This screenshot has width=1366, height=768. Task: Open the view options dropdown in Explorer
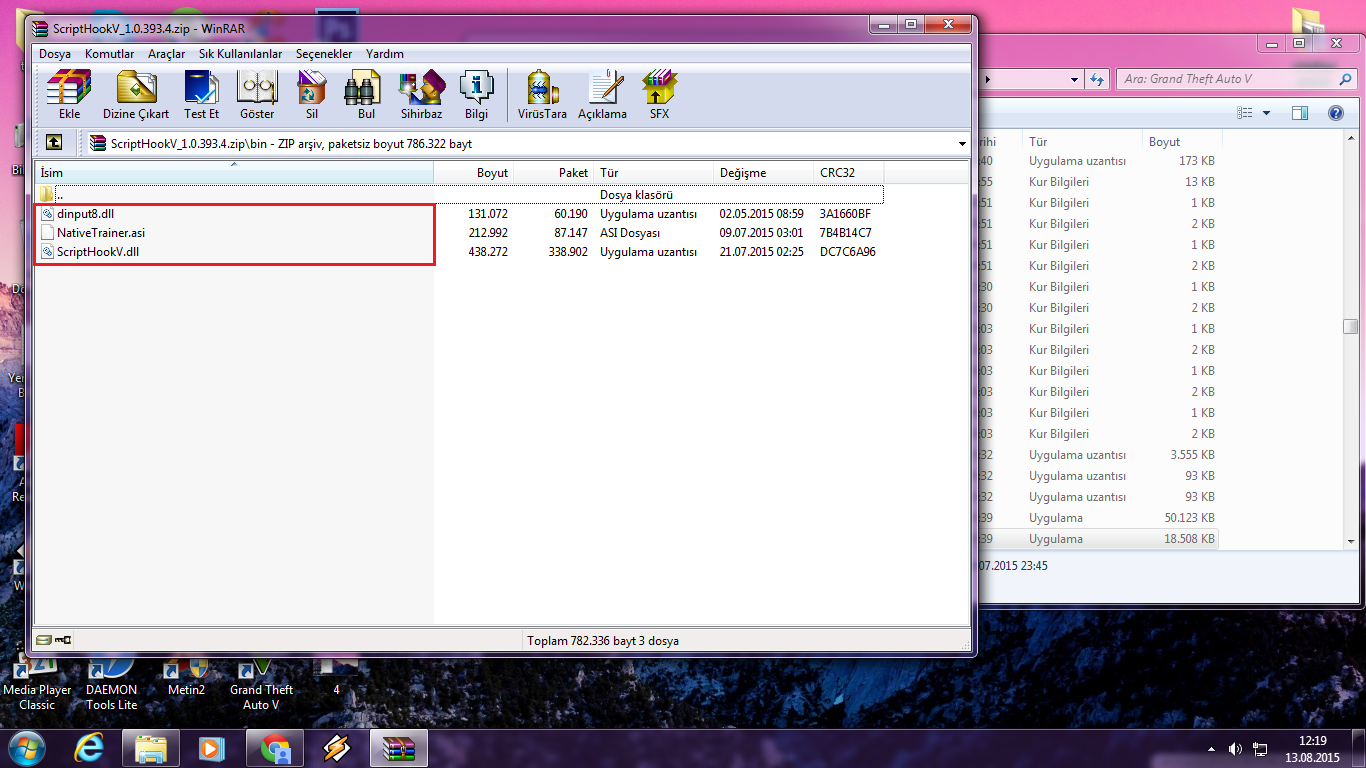[1266, 113]
